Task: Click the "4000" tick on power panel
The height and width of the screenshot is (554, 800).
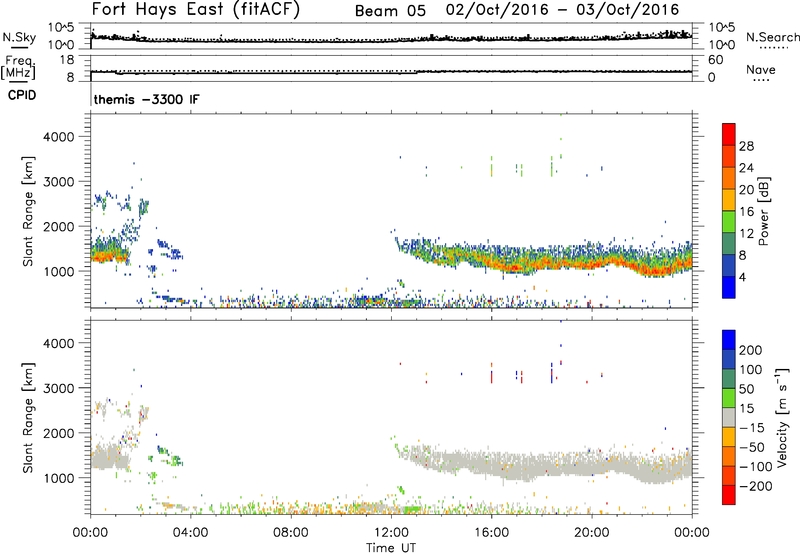Action: point(59,137)
